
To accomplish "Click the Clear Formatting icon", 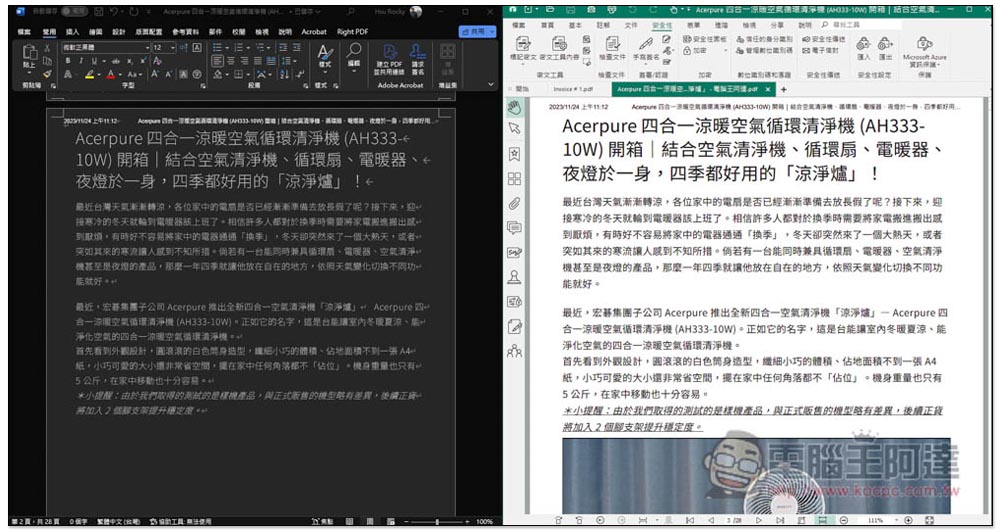I will (x=157, y=61).
